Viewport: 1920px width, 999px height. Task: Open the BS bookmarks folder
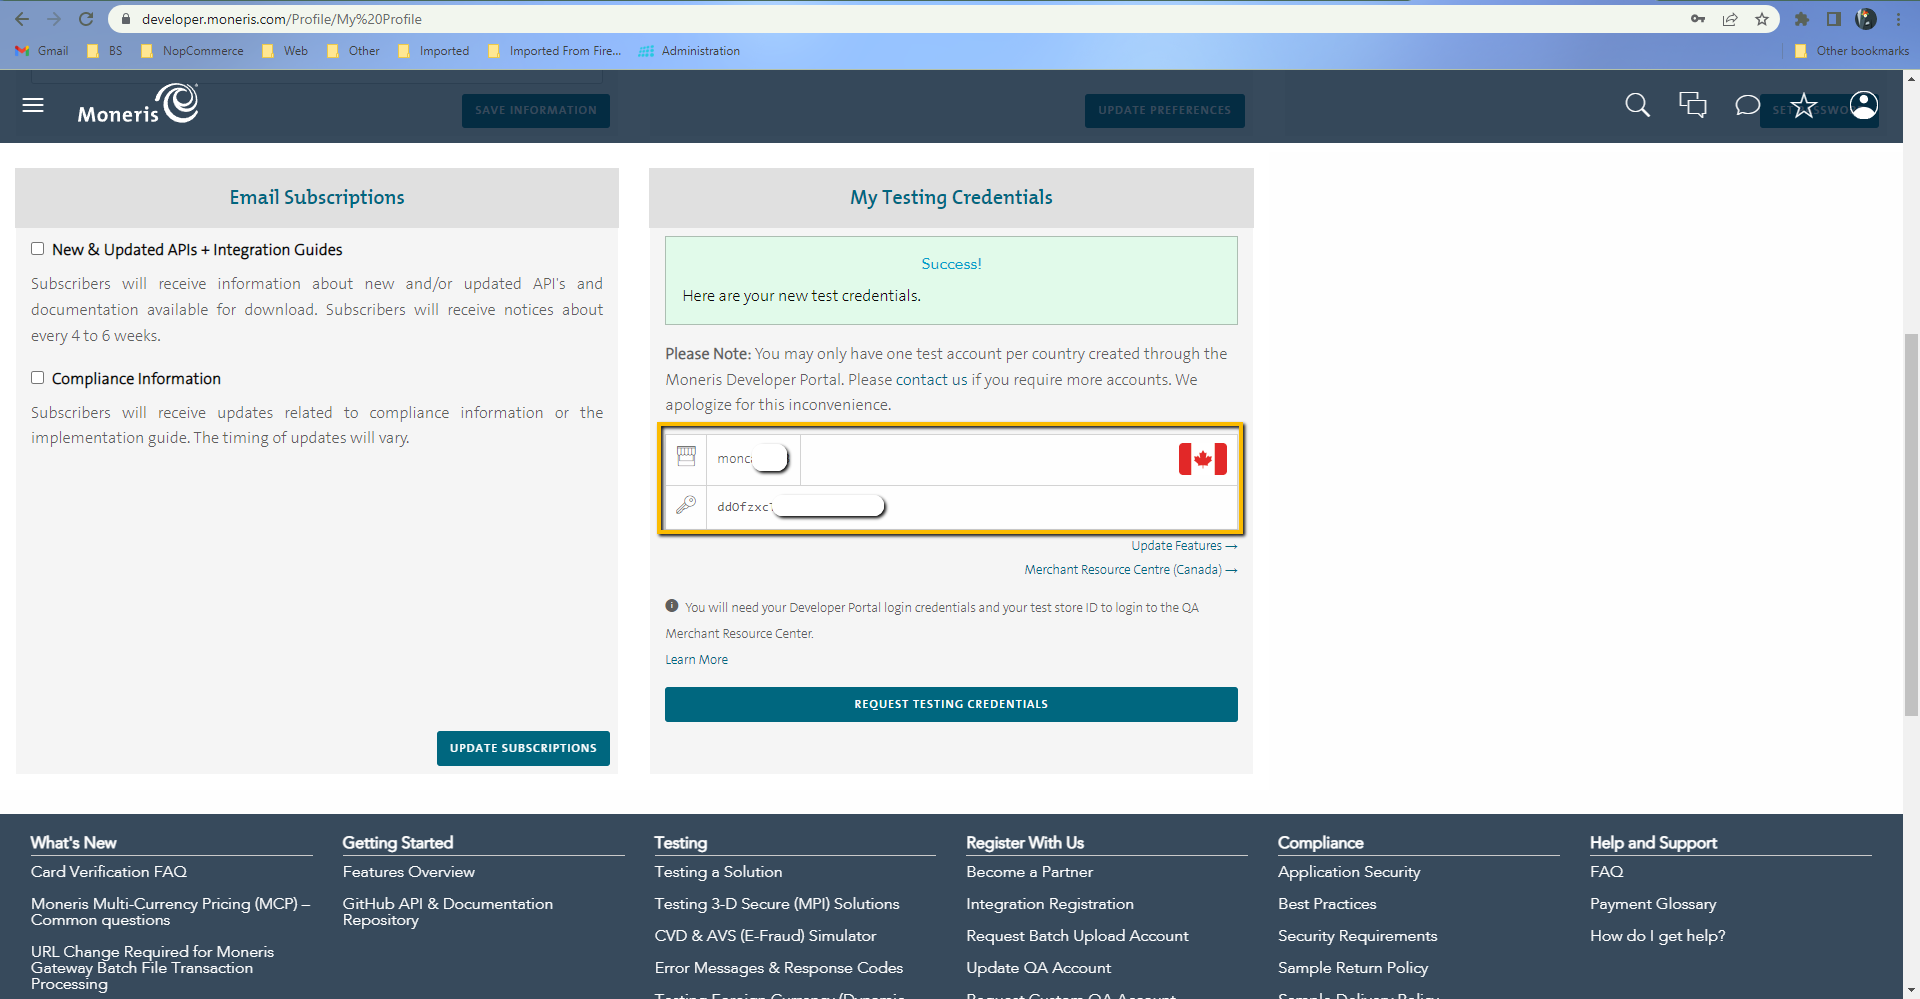tap(105, 51)
